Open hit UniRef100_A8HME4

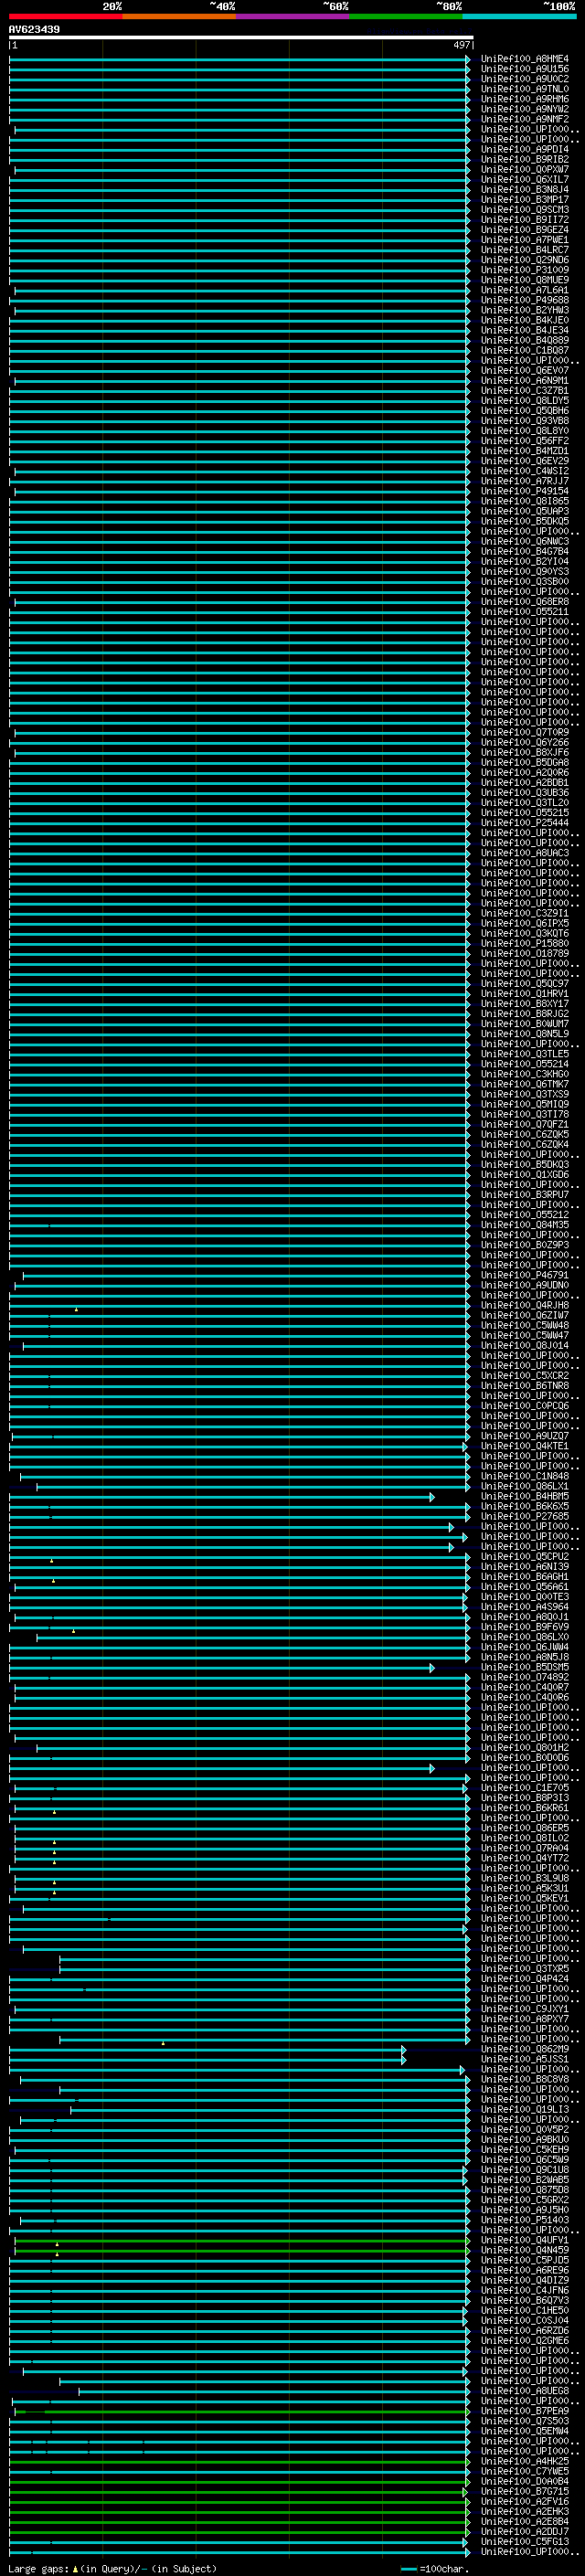(525, 59)
